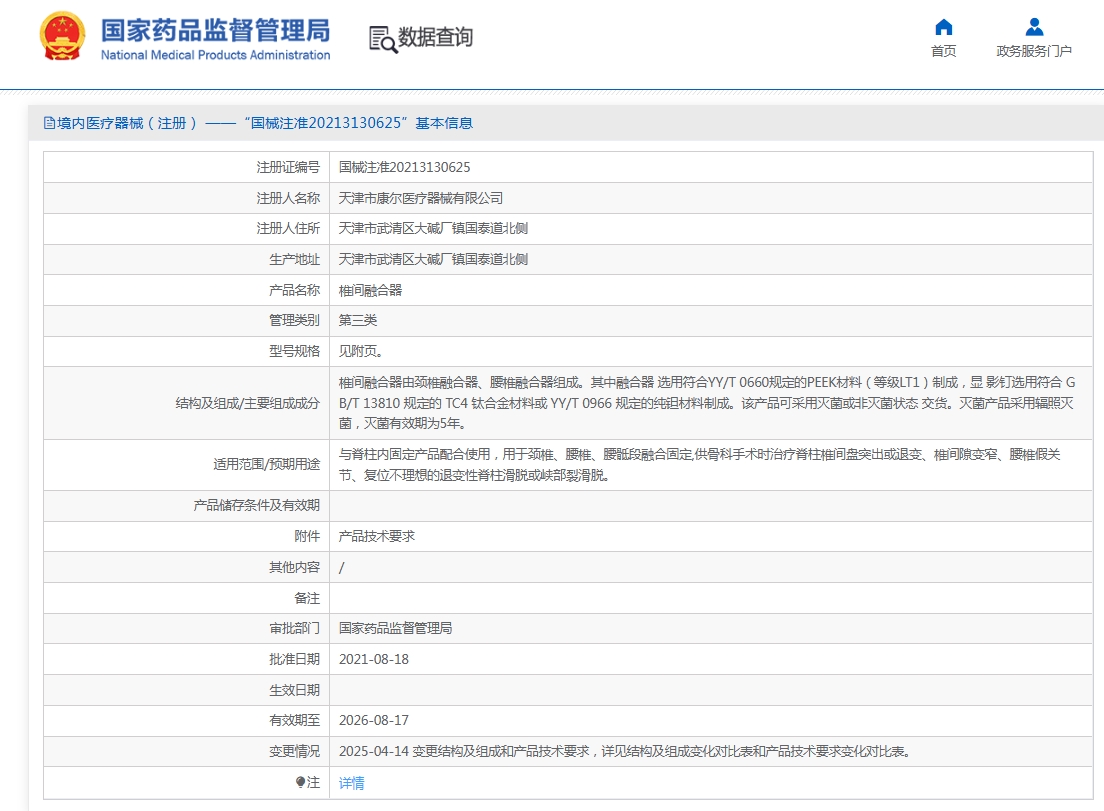This screenshot has height=811, width=1104.
Task: Click the 国家药品监督管理局 site title
Action: point(215,31)
